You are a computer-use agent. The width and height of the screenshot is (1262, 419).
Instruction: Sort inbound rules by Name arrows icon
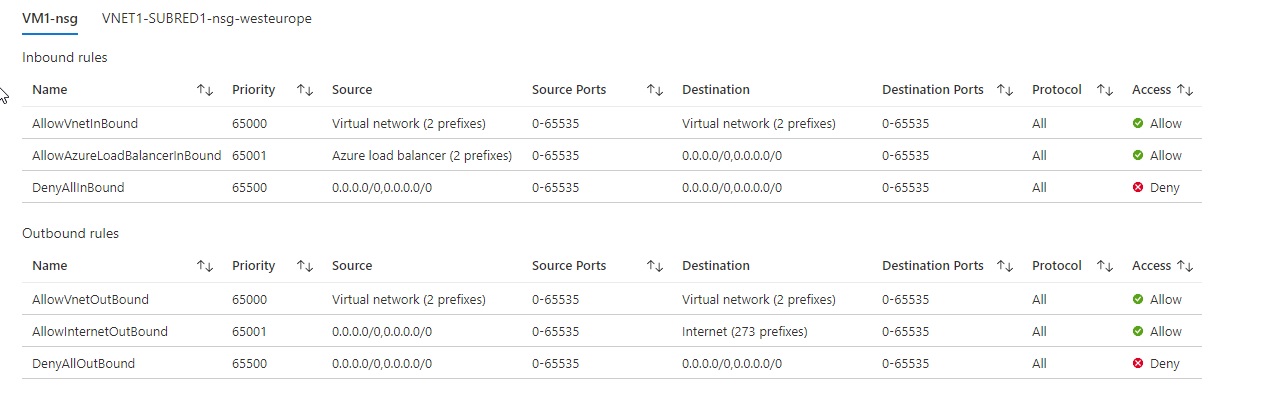[x=205, y=90]
